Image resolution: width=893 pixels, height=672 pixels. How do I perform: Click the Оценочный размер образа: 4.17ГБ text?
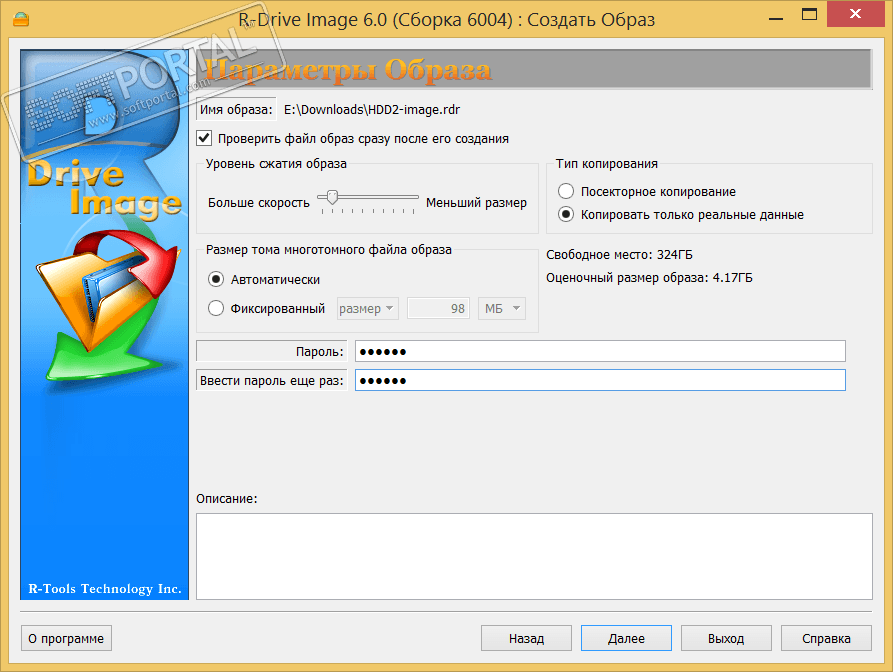coord(649,278)
